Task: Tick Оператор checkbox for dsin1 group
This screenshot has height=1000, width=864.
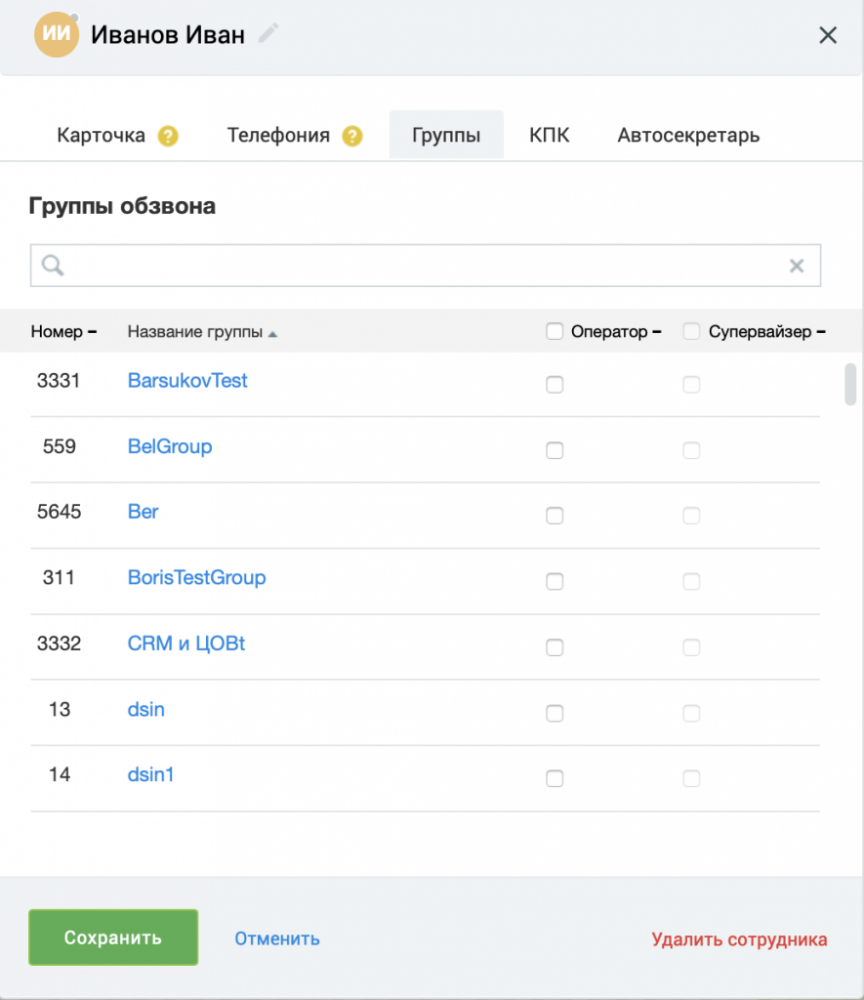Action: pyautogui.click(x=555, y=778)
